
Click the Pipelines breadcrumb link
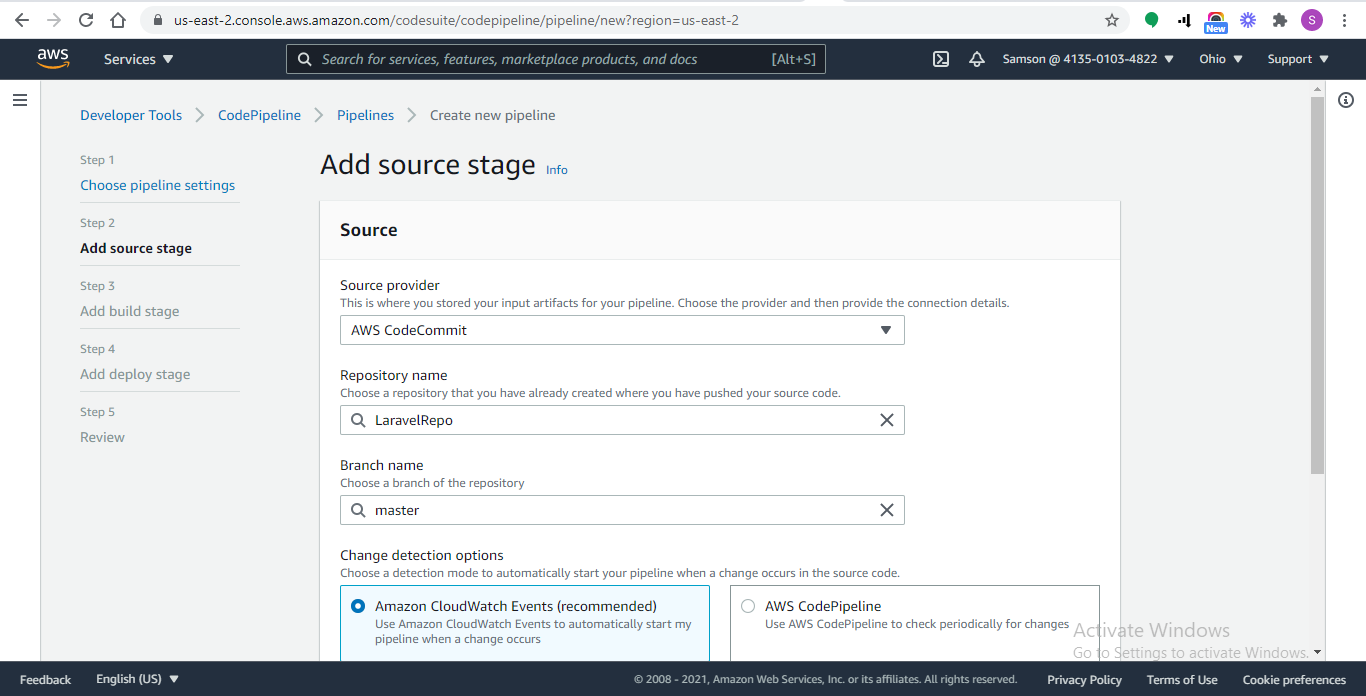[365, 115]
